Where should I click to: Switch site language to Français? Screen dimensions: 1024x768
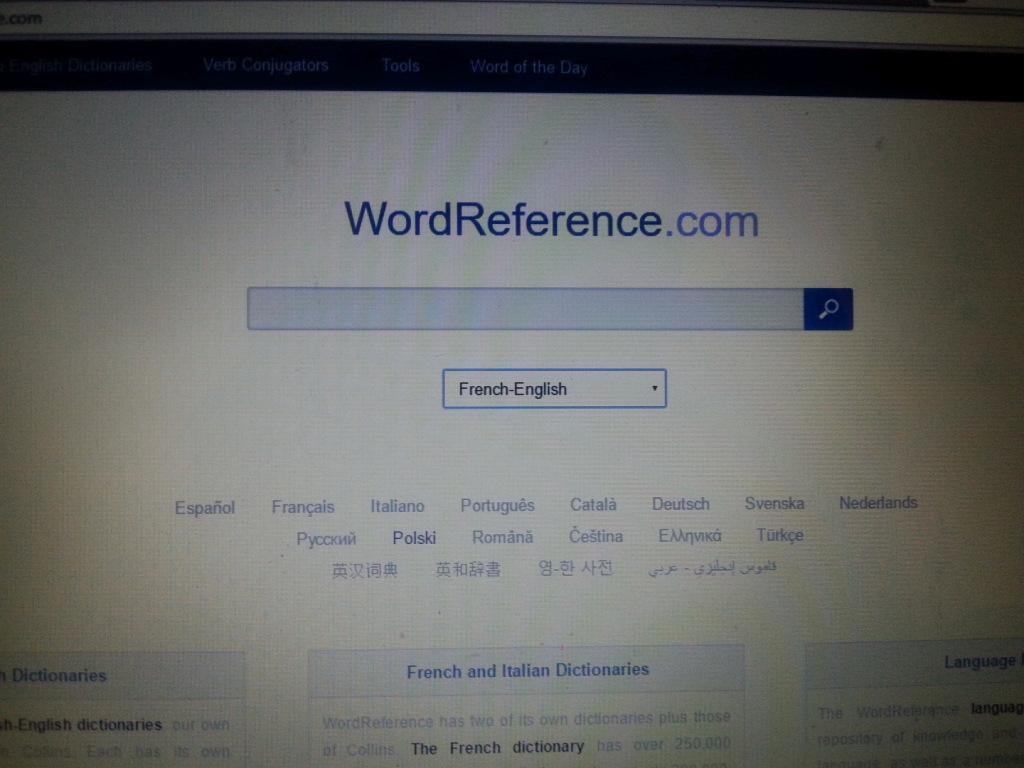click(x=303, y=507)
